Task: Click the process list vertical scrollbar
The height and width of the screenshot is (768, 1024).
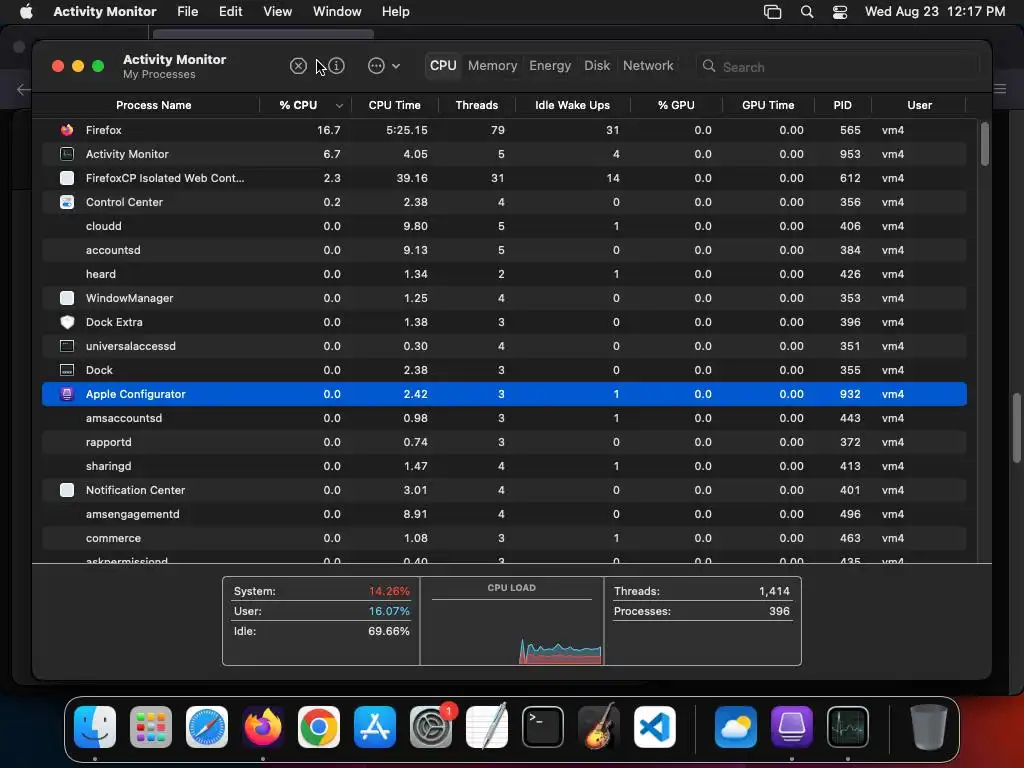Action: [984, 144]
